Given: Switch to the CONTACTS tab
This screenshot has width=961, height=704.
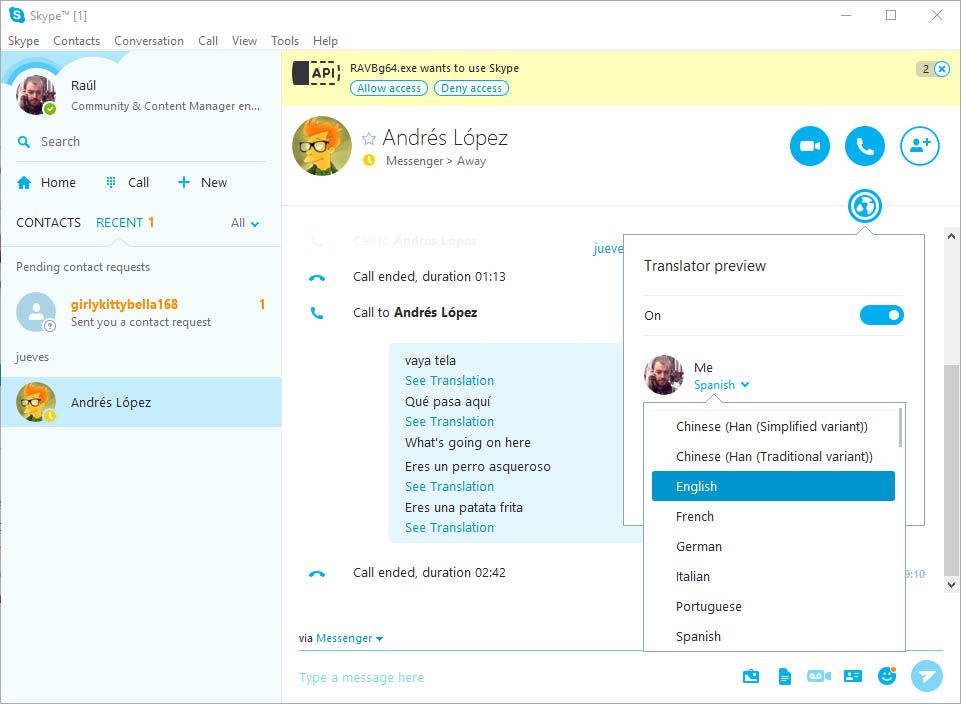Looking at the screenshot, I should click(48, 222).
